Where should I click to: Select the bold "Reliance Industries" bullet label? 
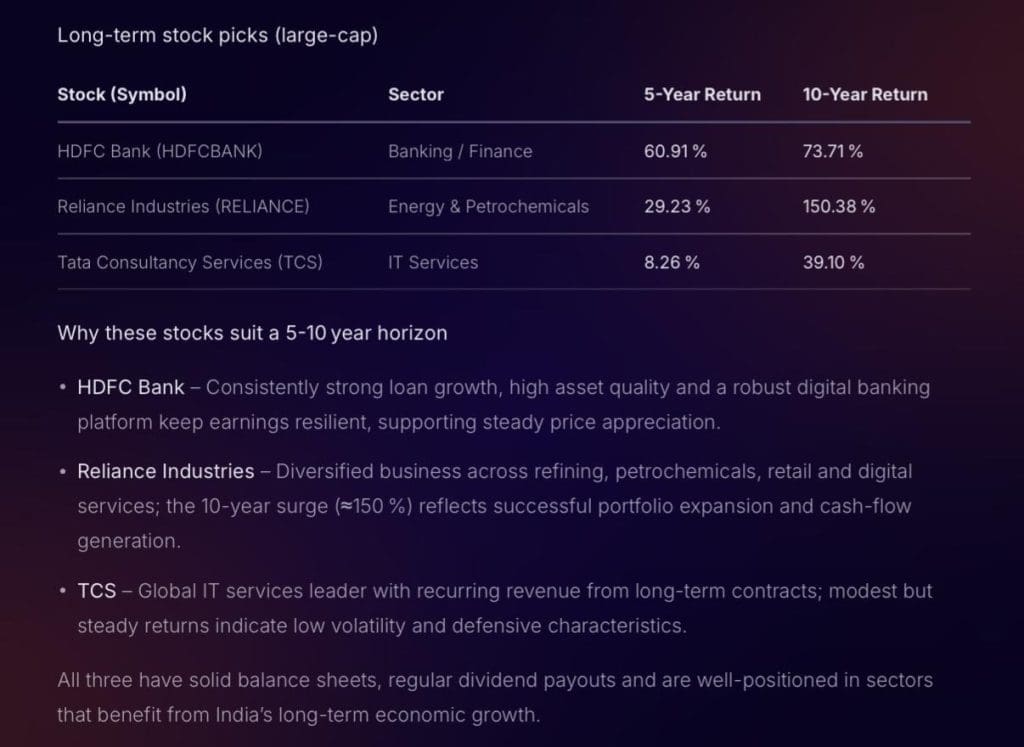(x=166, y=471)
